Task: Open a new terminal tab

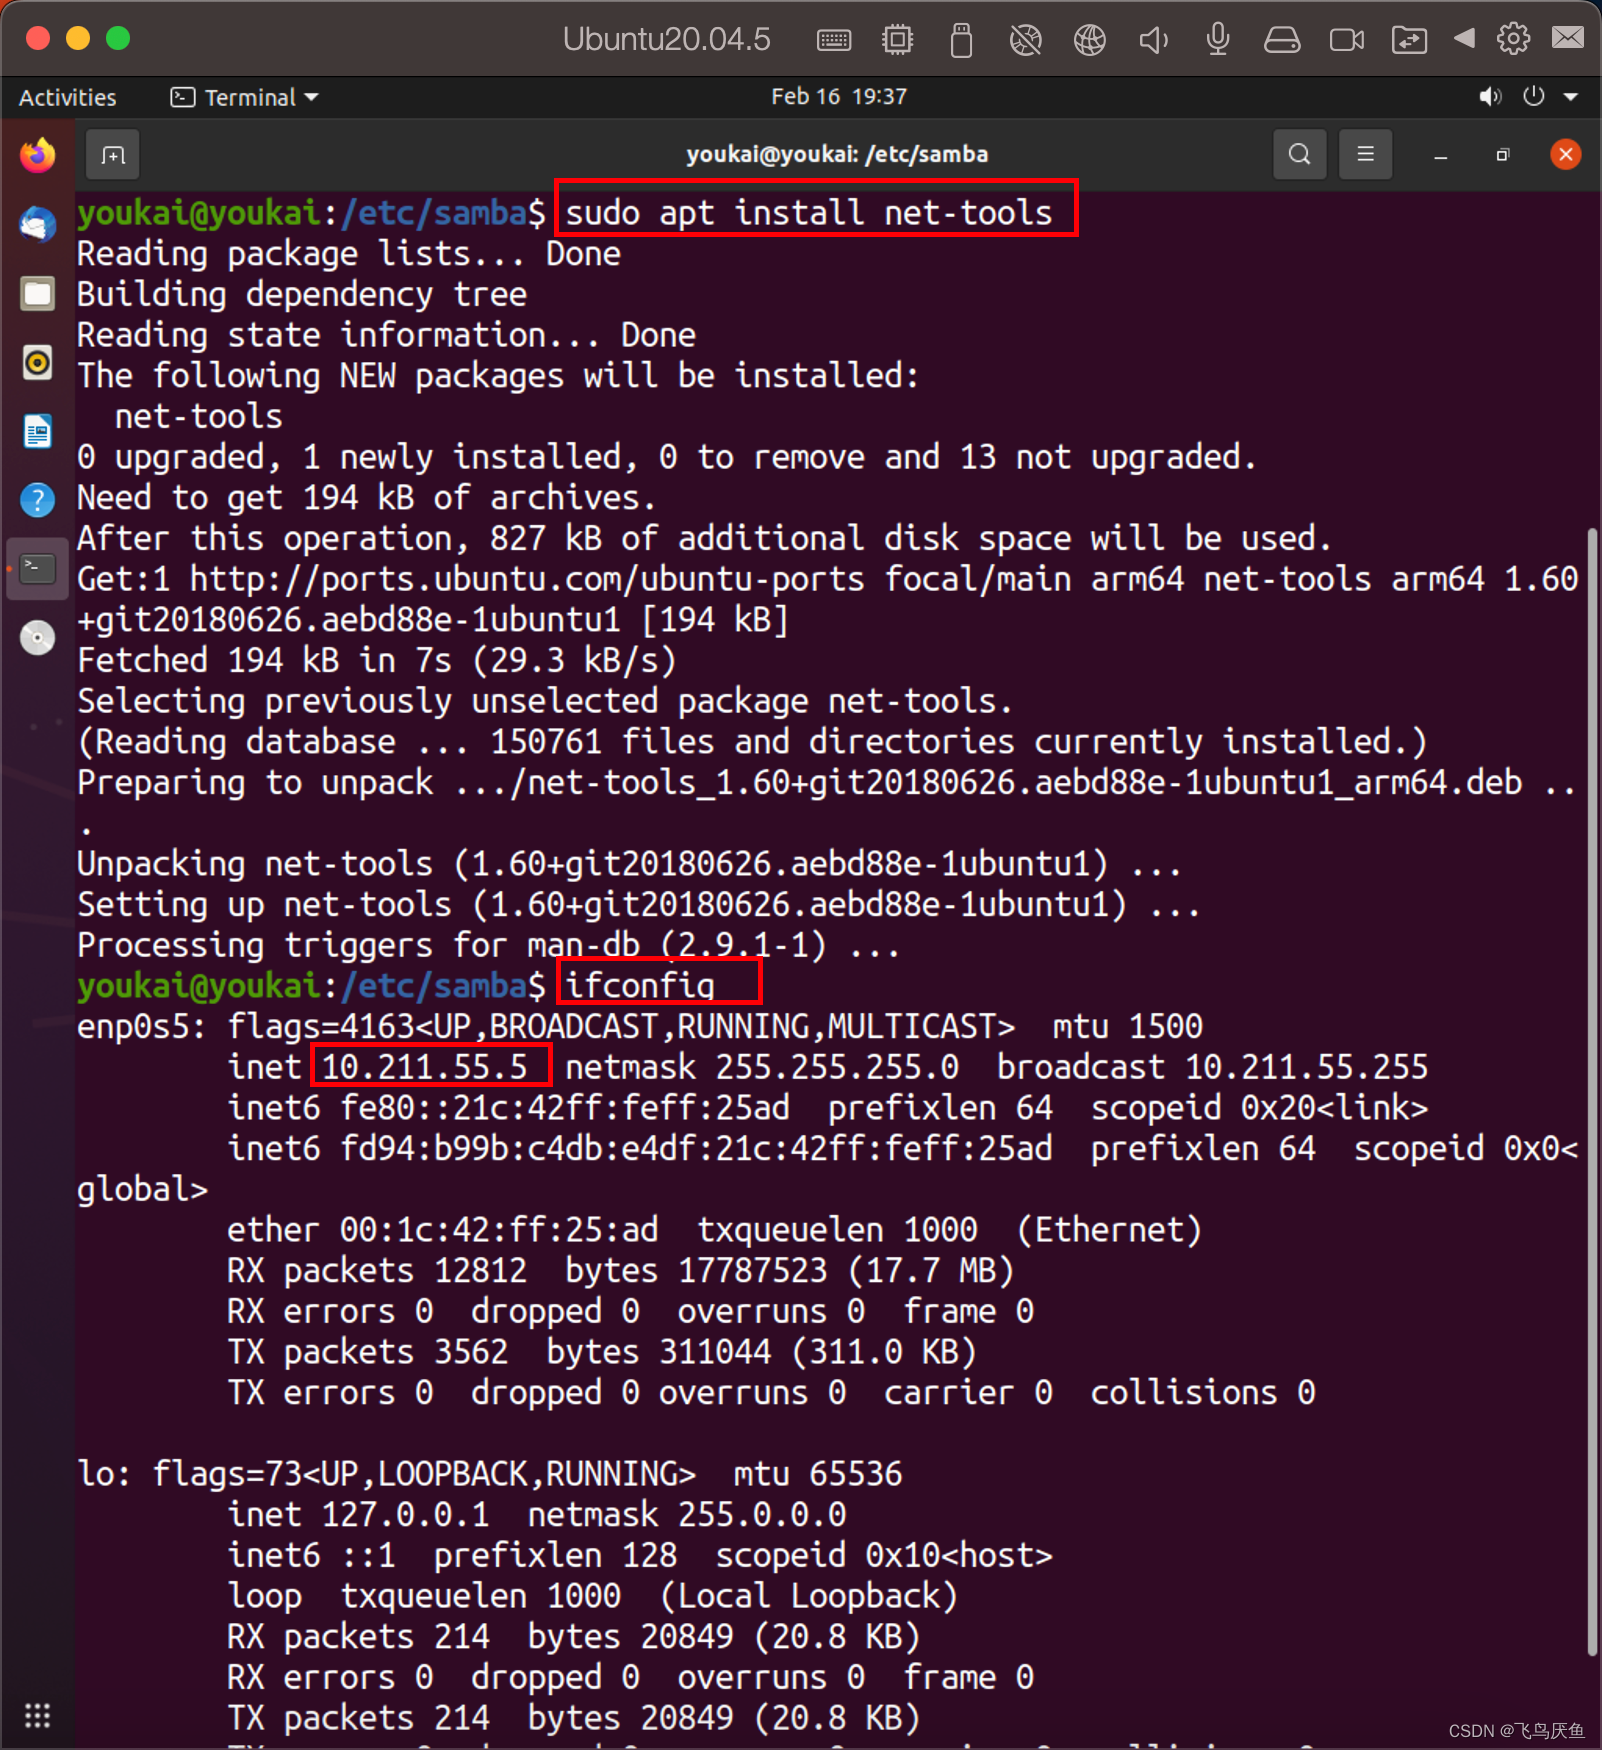Action: click(112, 155)
